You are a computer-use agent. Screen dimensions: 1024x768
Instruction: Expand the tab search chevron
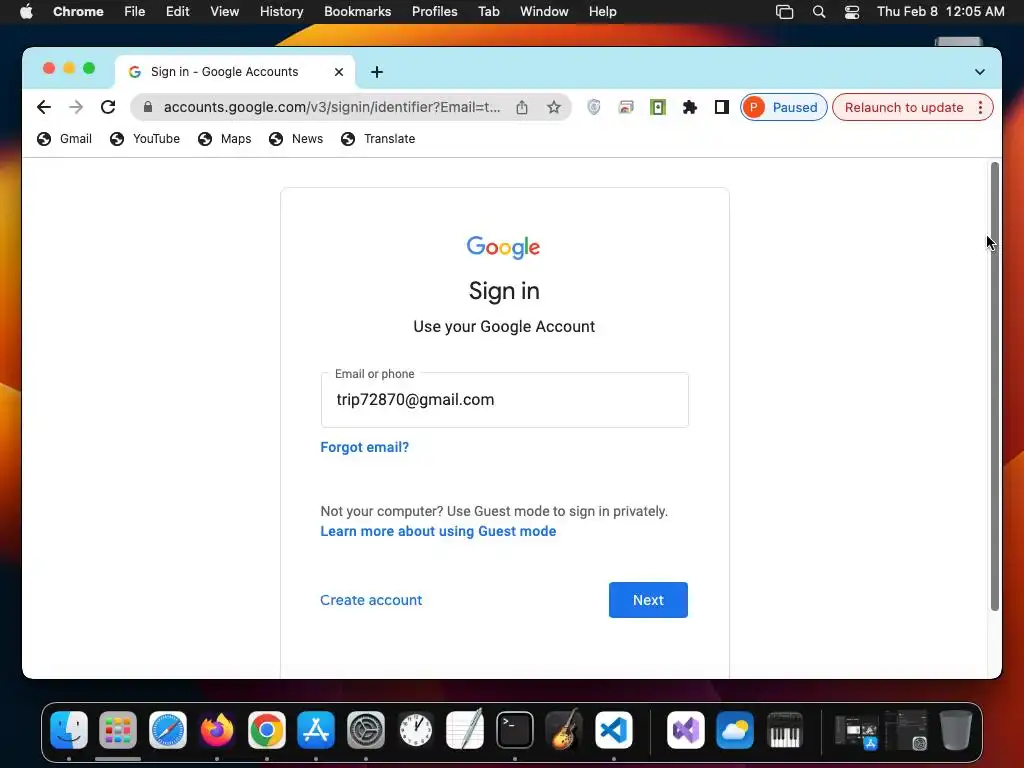coord(980,72)
